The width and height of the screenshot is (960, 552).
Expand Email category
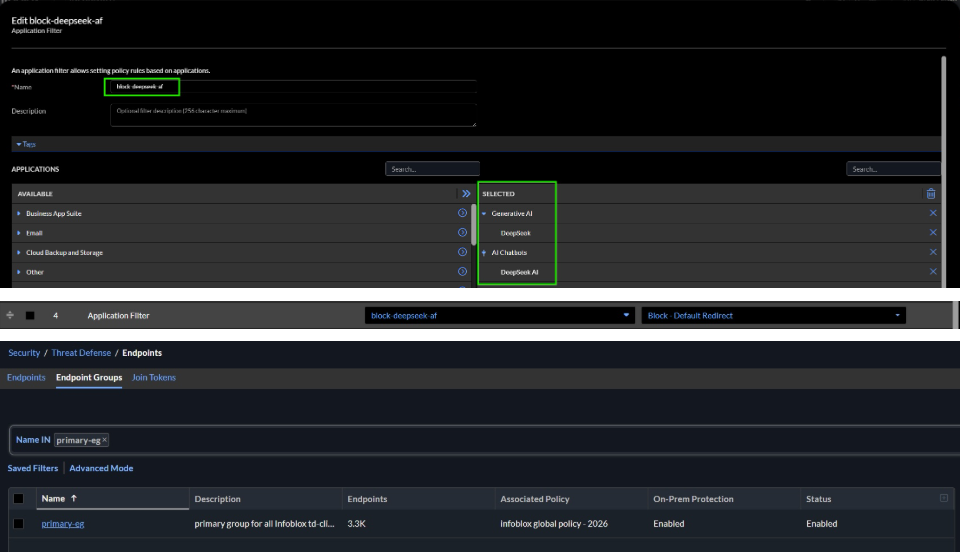pos(19,233)
